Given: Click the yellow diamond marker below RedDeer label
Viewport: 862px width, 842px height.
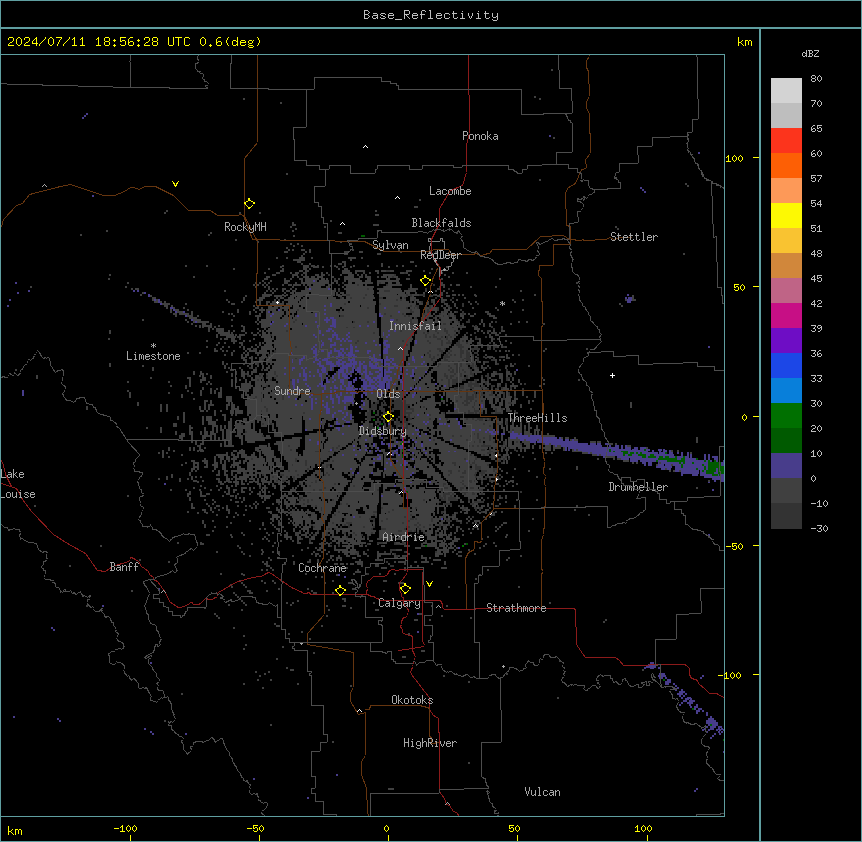Looking at the screenshot, I should [x=425, y=281].
